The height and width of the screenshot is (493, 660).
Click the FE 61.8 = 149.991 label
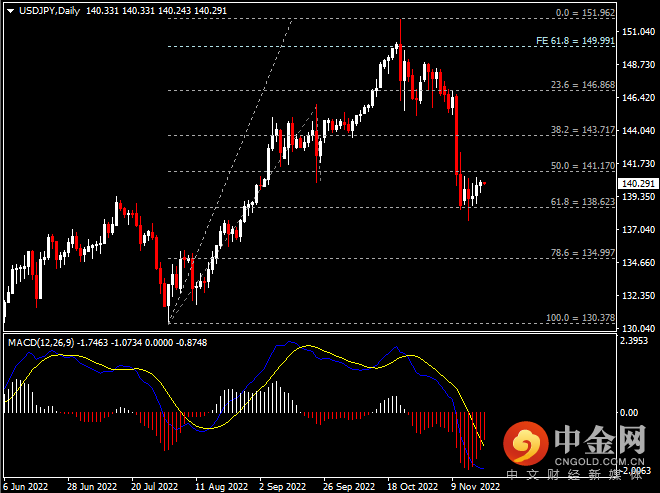575,41
